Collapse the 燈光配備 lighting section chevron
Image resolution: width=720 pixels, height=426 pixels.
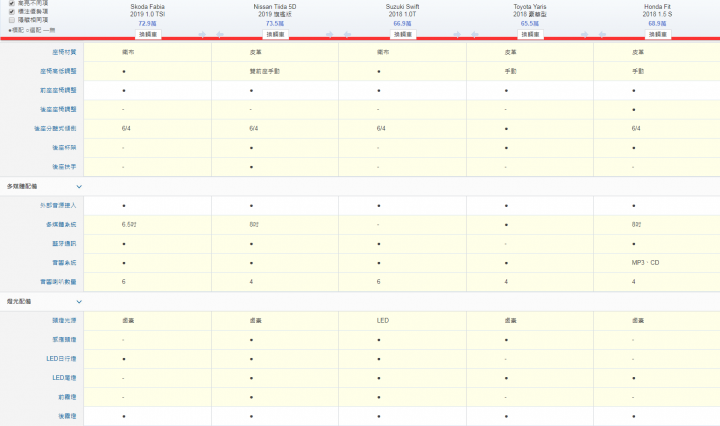[79, 302]
